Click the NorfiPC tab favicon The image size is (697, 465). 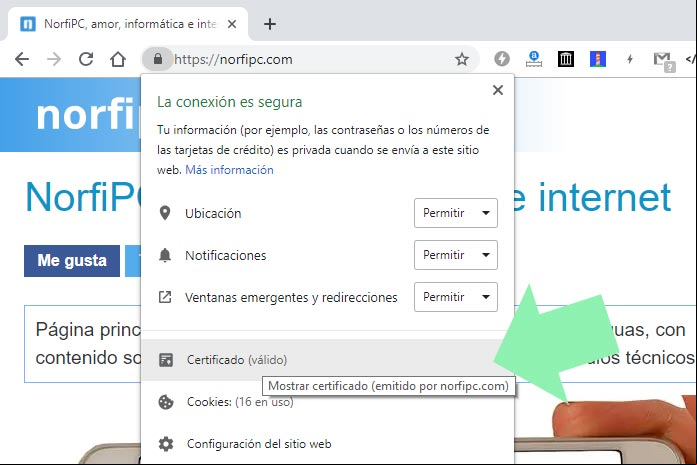click(x=28, y=24)
